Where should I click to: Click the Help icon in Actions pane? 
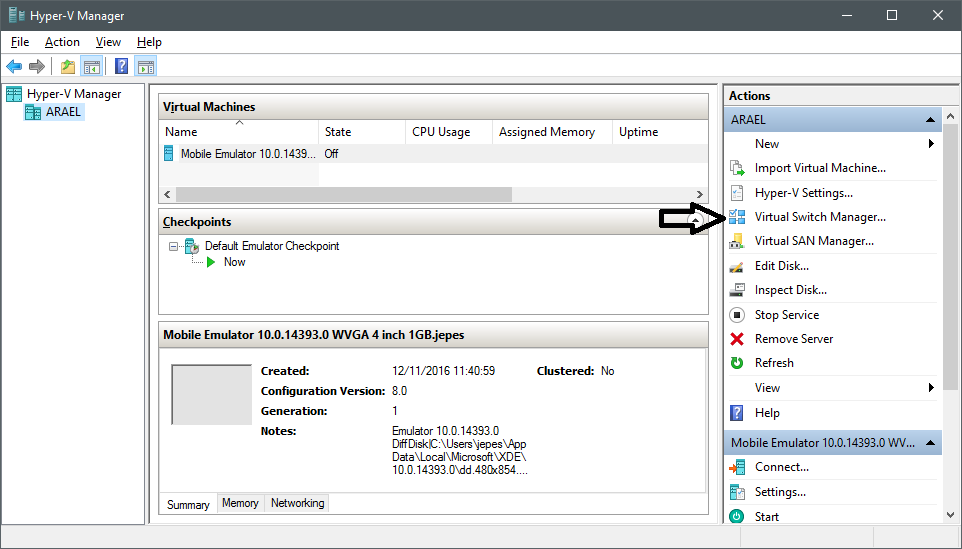(737, 413)
